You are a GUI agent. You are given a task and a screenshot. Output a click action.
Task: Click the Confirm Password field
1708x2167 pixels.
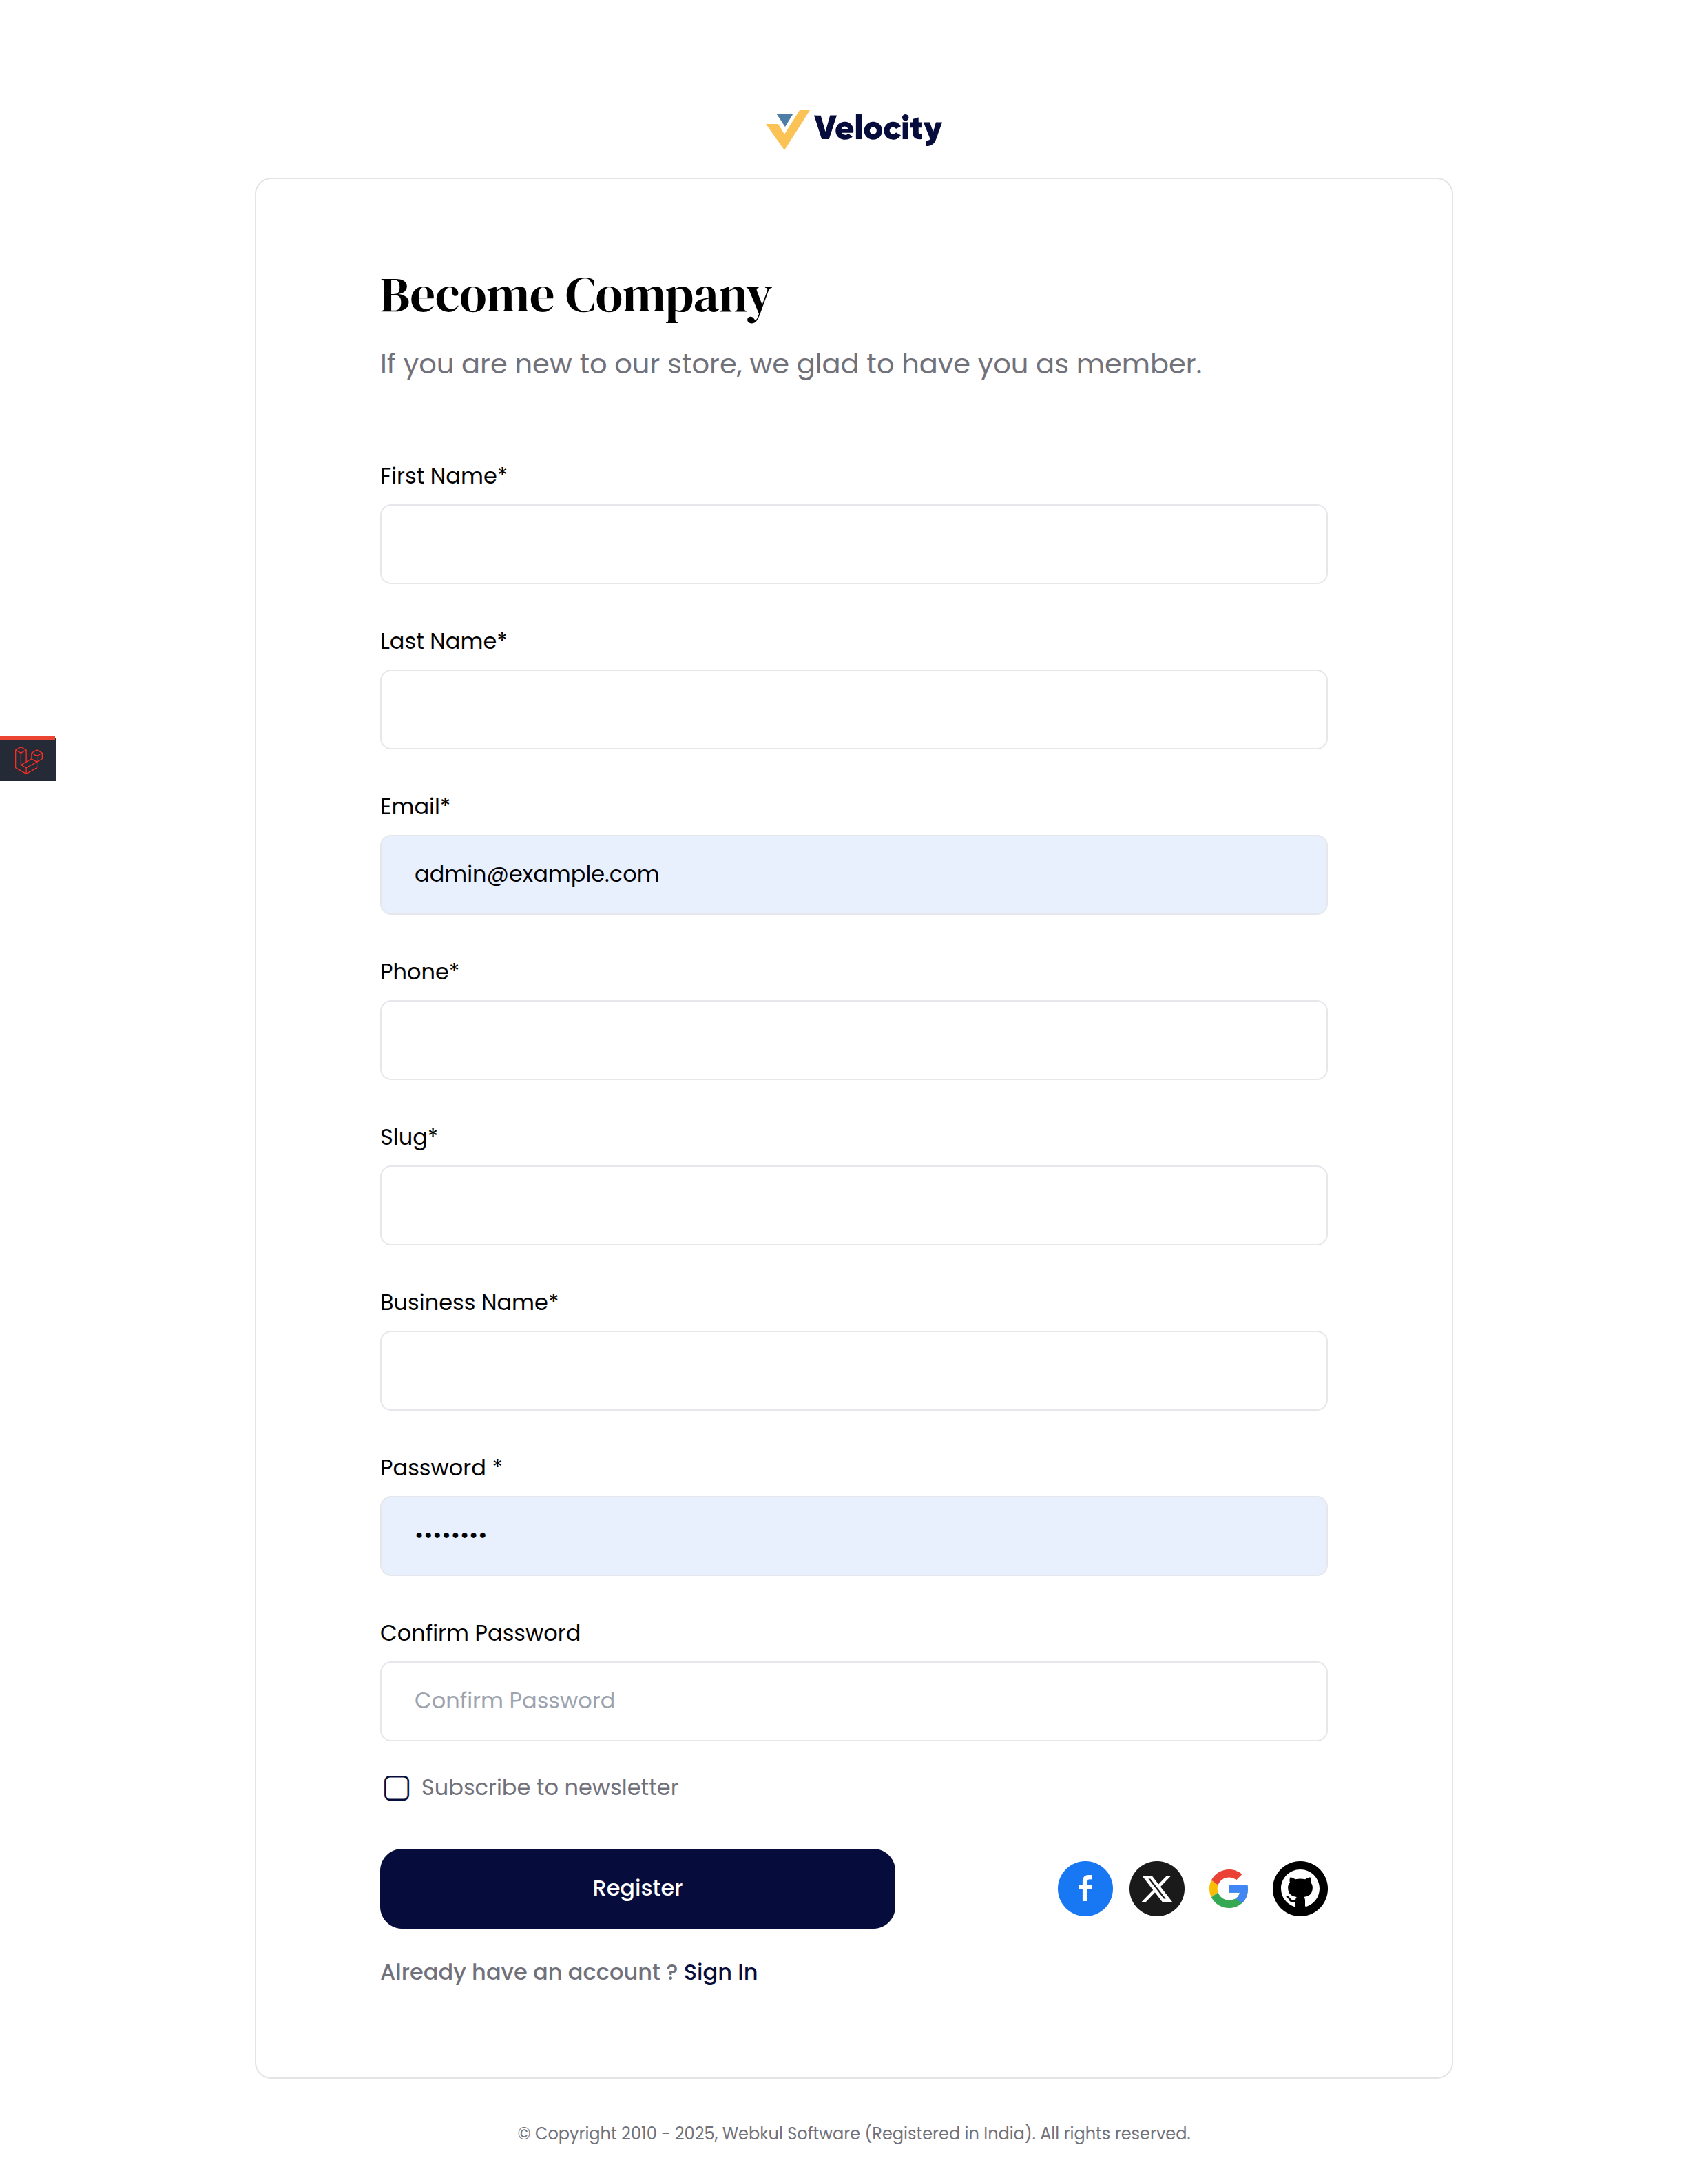click(853, 1700)
